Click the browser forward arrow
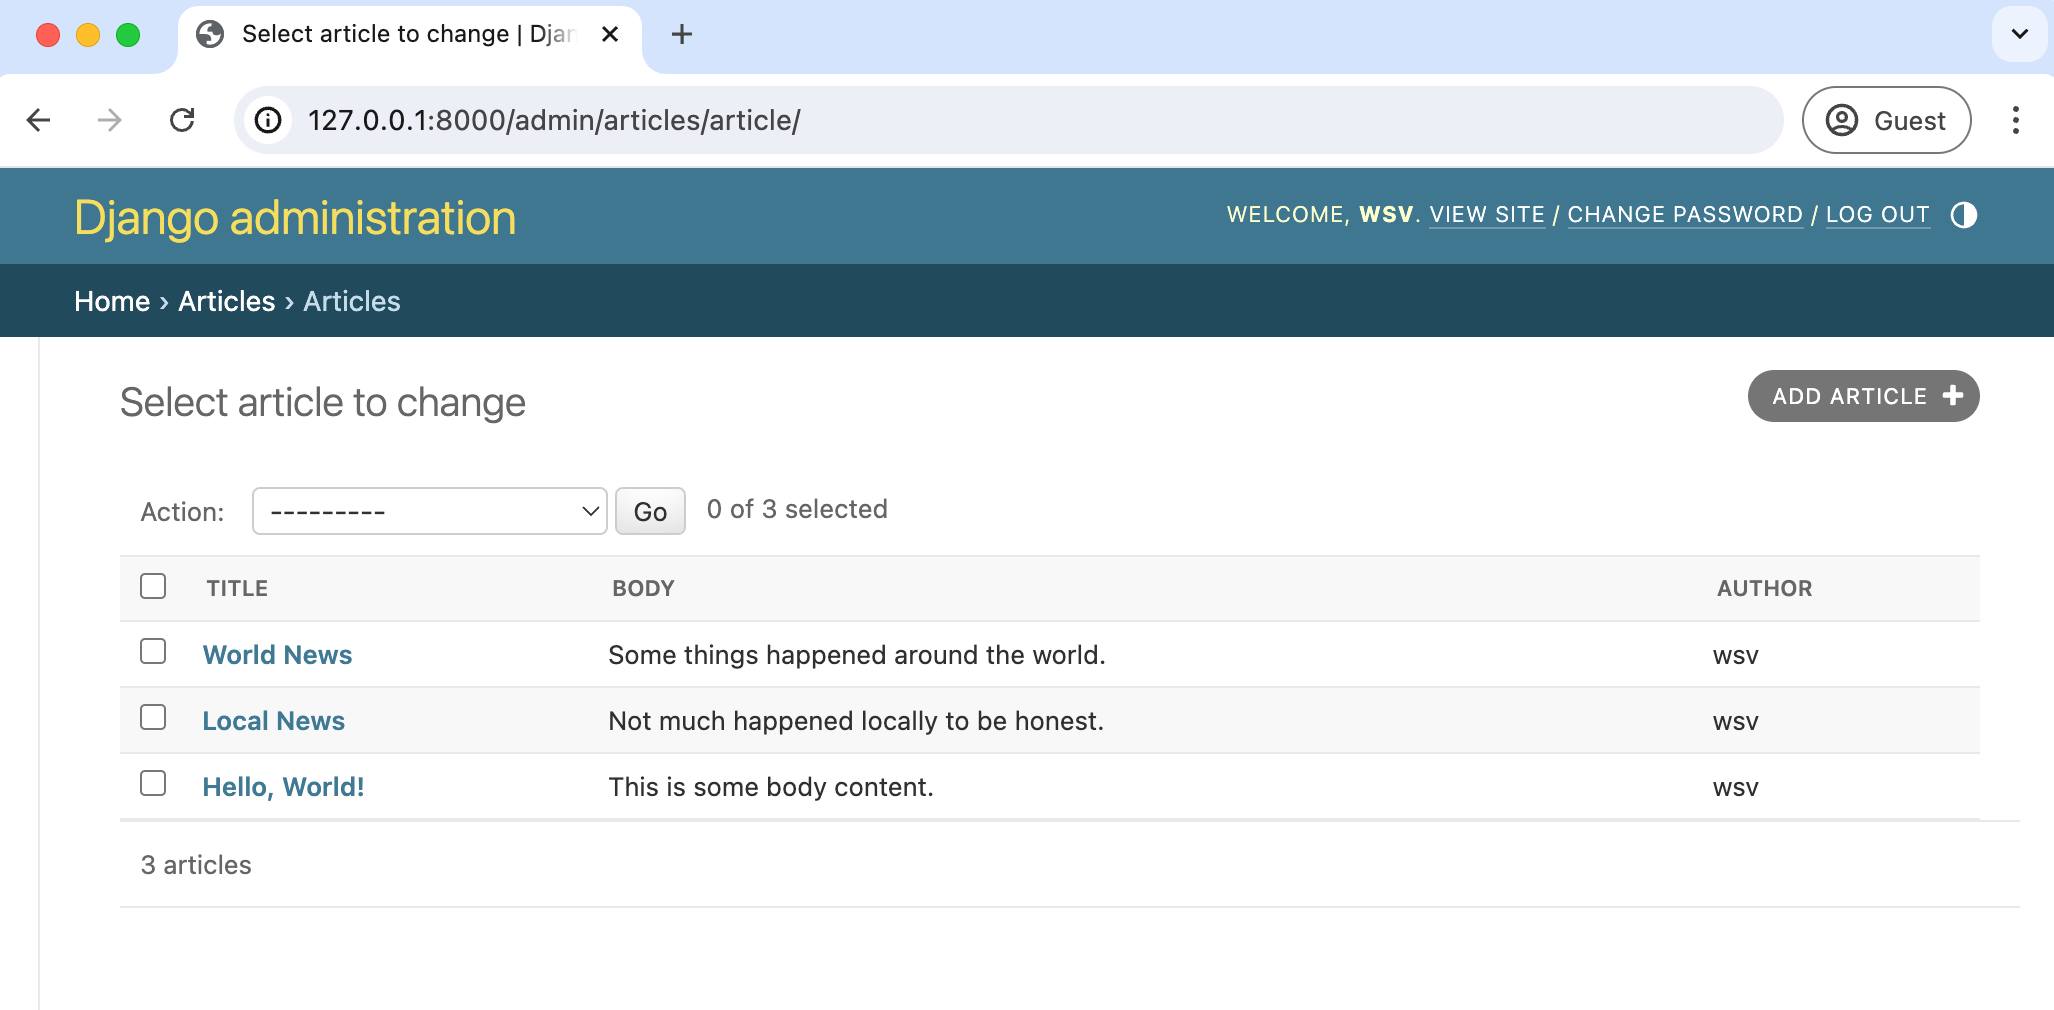 tap(109, 120)
